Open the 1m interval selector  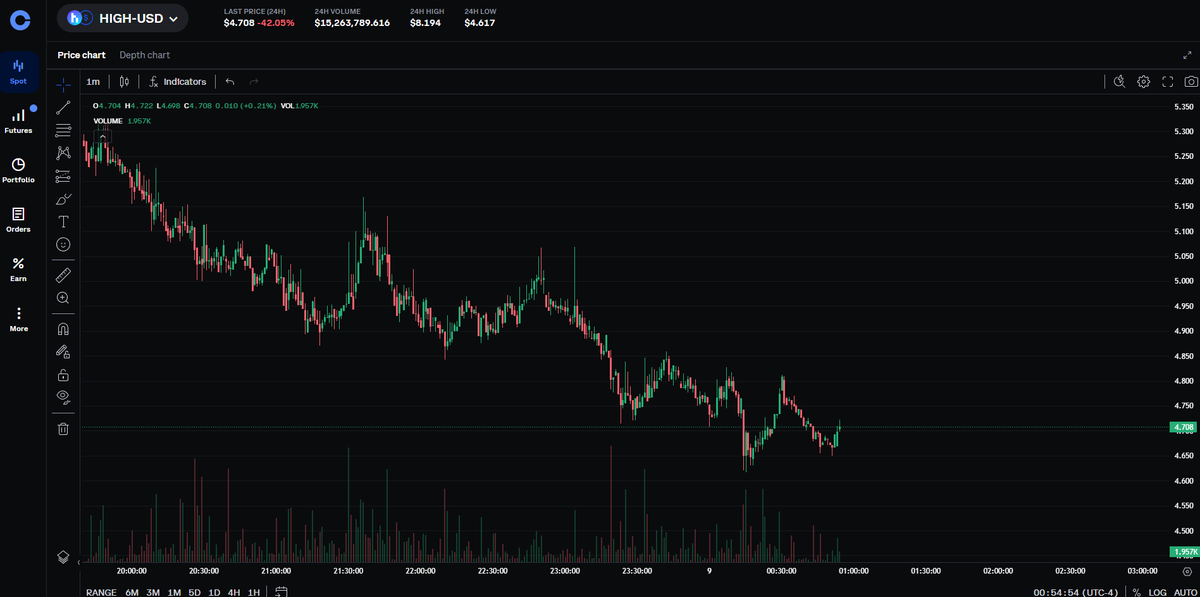(93, 81)
